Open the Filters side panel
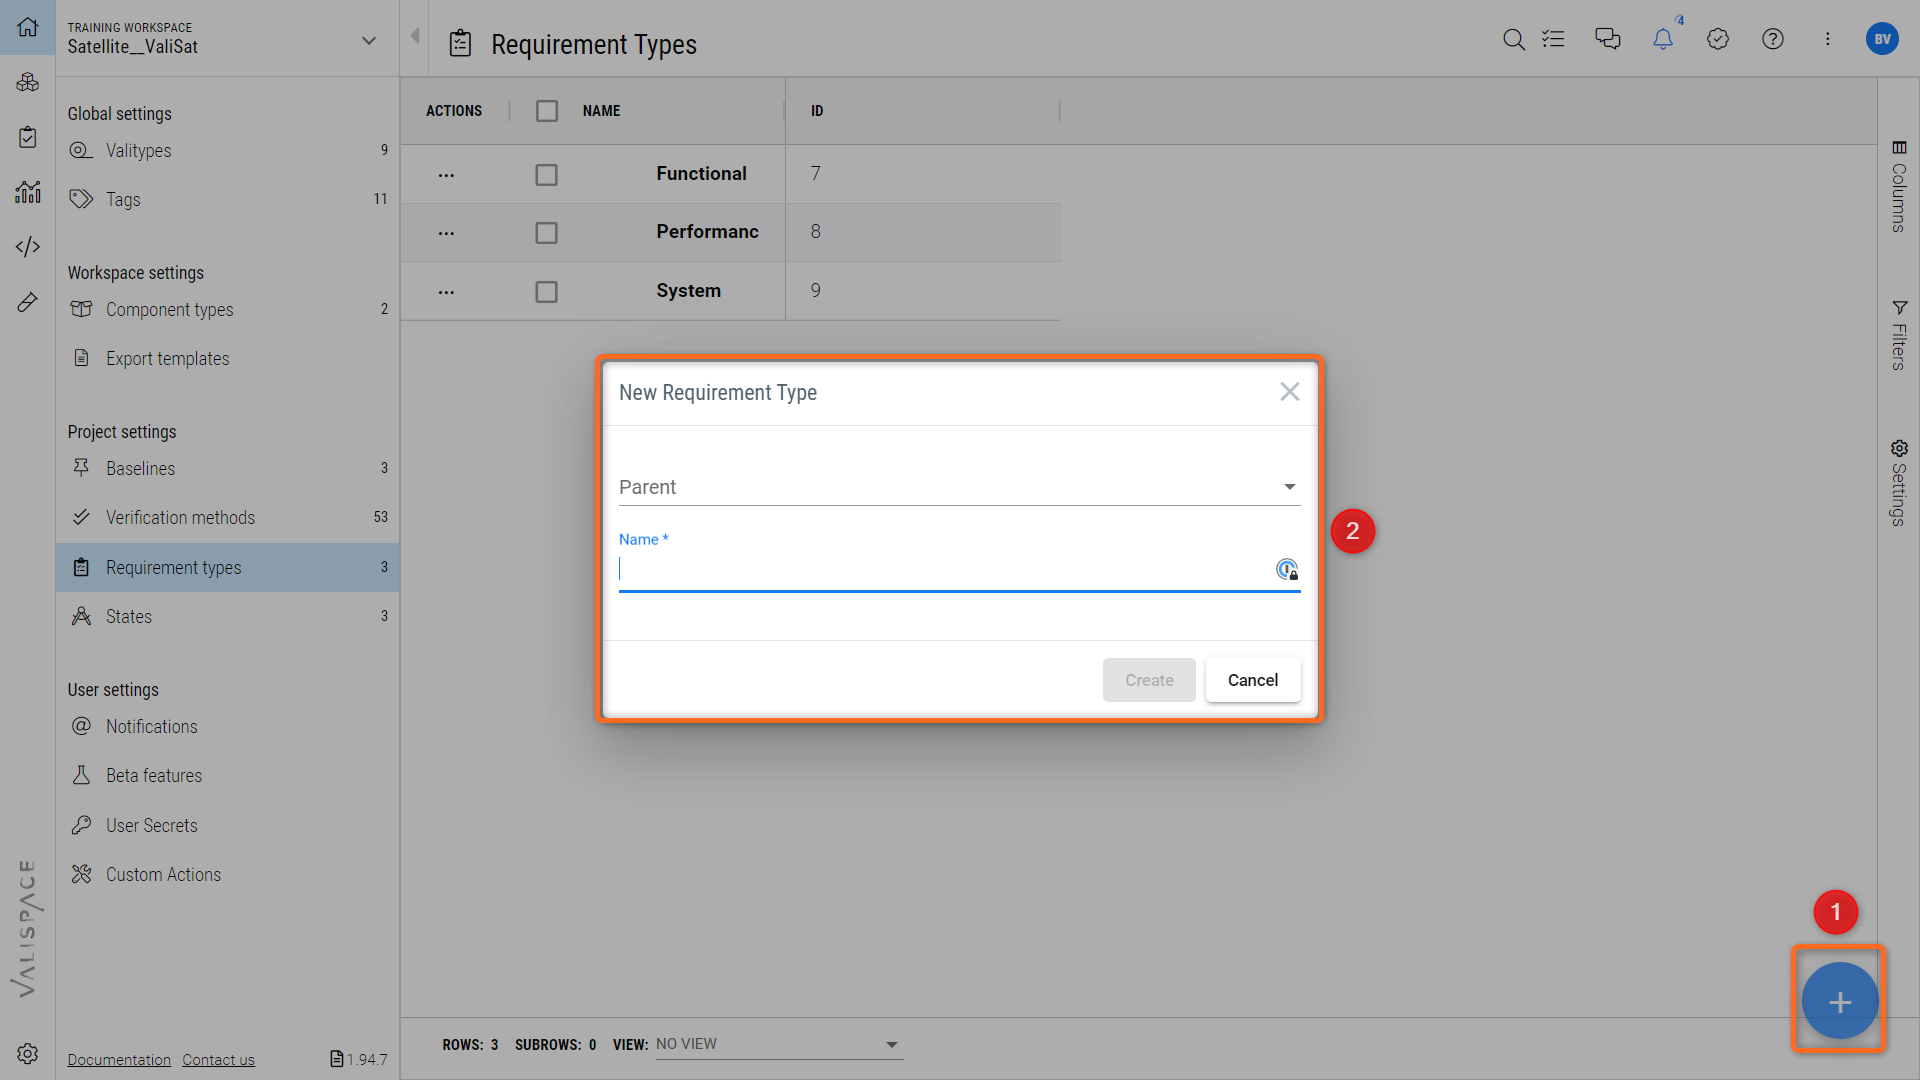 (1899, 335)
